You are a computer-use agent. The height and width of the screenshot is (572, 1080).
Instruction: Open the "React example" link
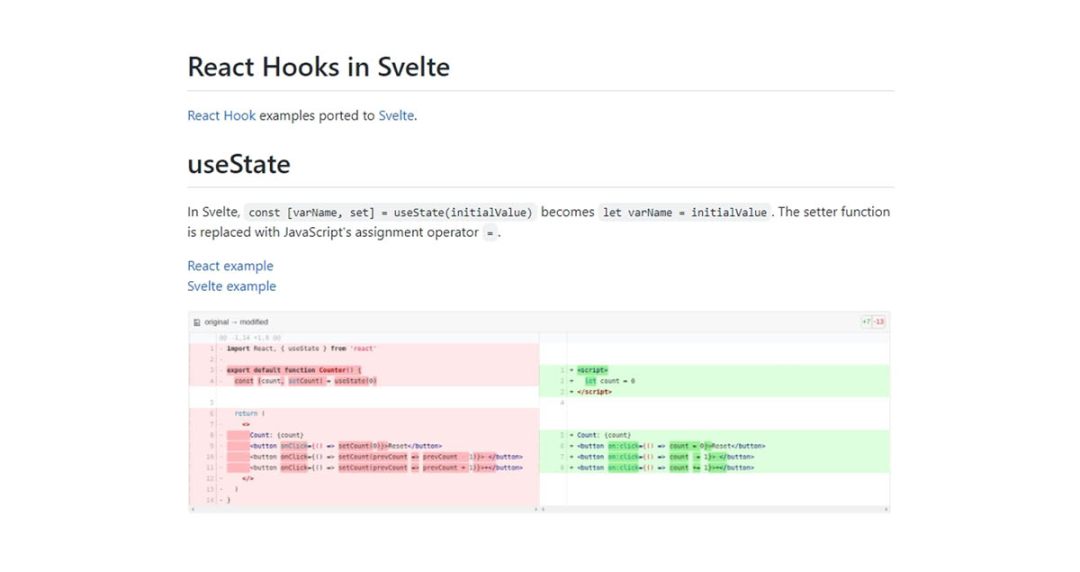click(230, 265)
